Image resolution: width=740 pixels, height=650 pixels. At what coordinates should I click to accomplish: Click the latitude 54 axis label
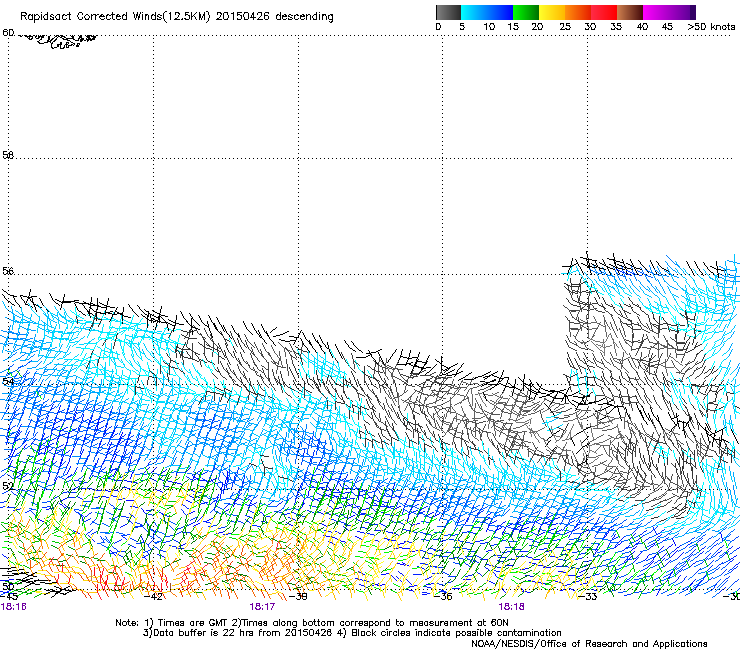click(8, 381)
